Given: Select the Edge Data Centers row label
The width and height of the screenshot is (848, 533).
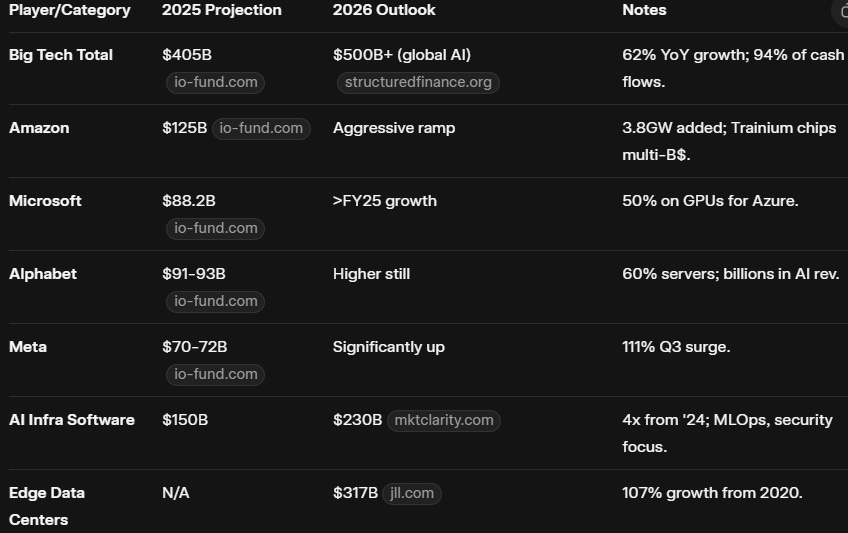Looking at the screenshot, I should (47, 506).
